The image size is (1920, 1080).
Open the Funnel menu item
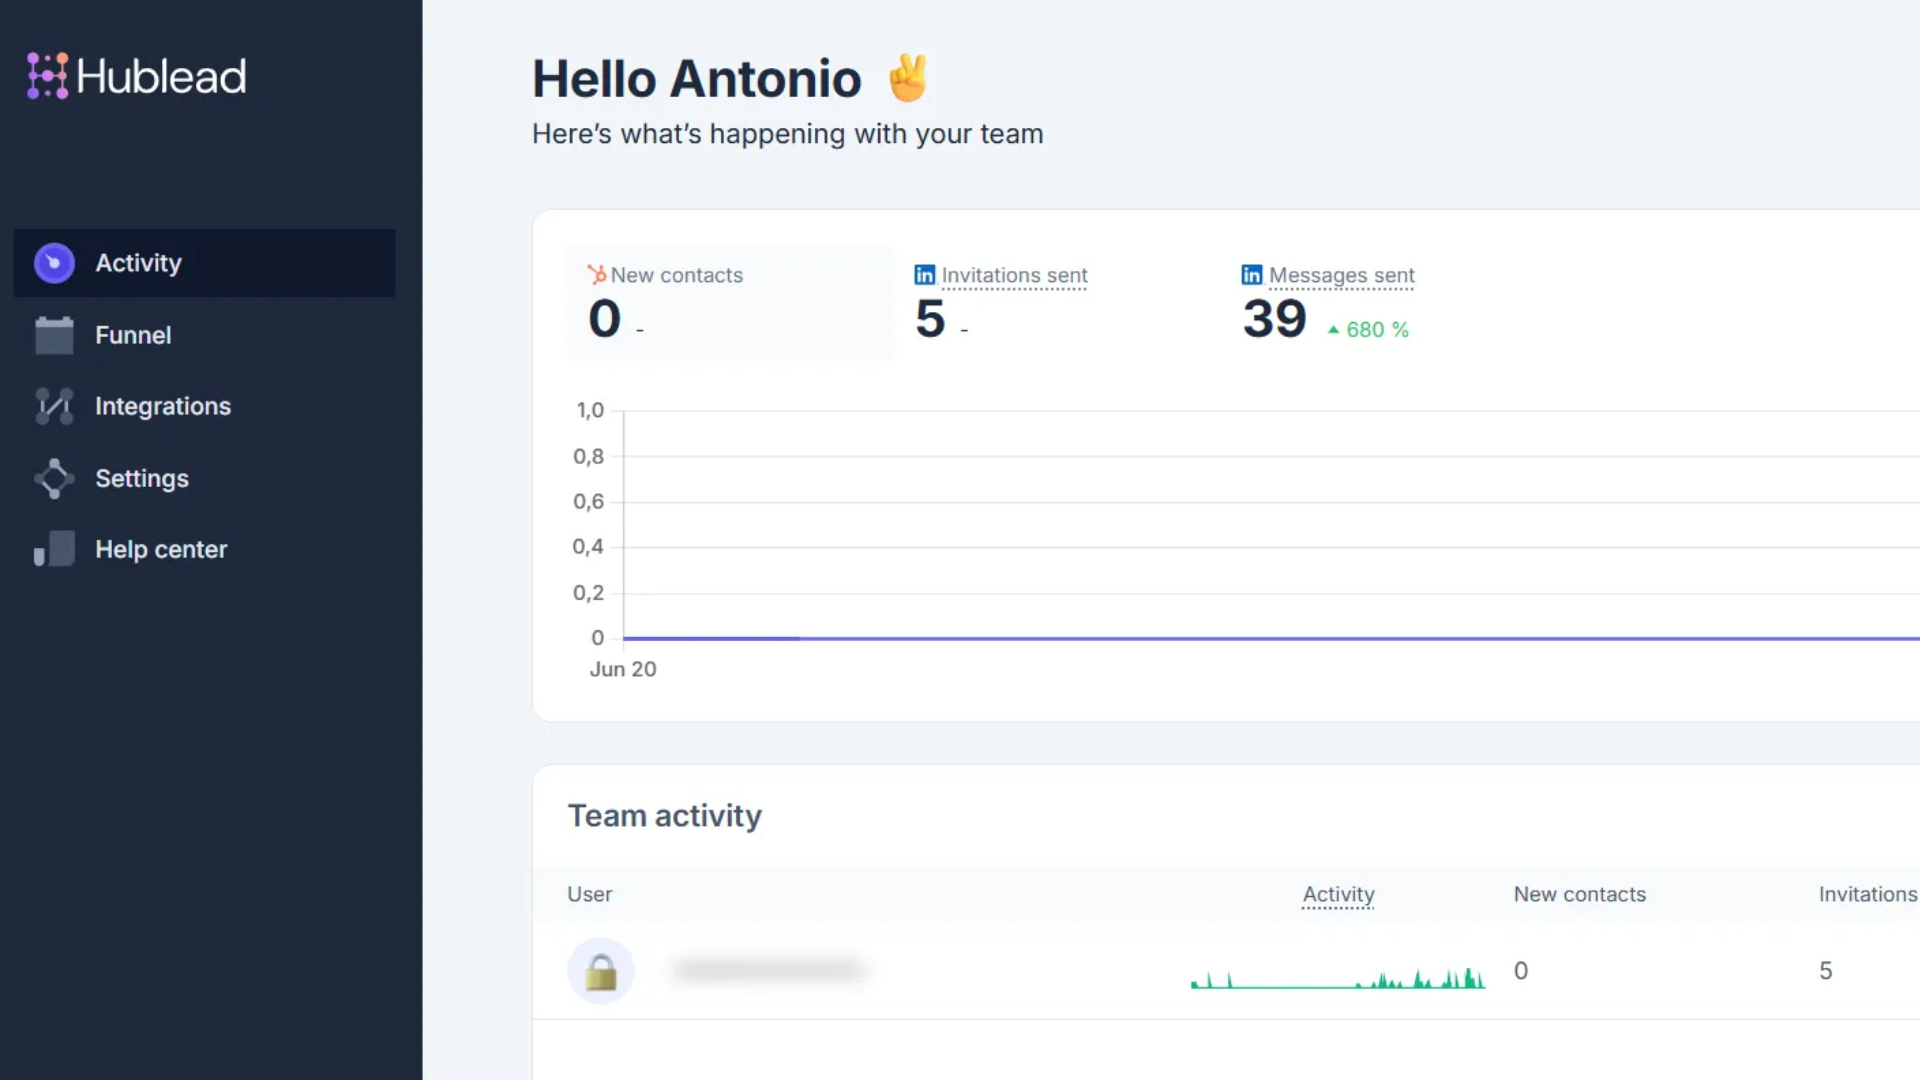133,335
